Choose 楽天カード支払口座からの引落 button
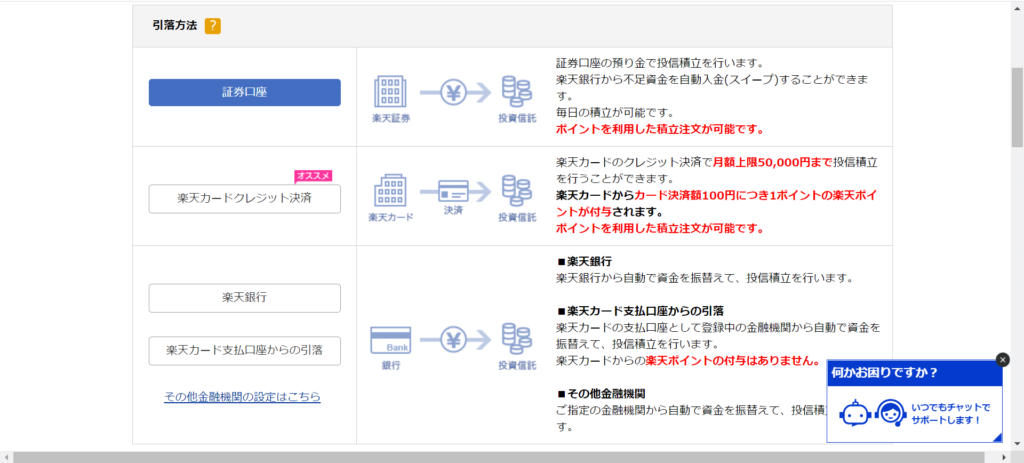Viewport: 1024px width, 463px height. point(244,351)
